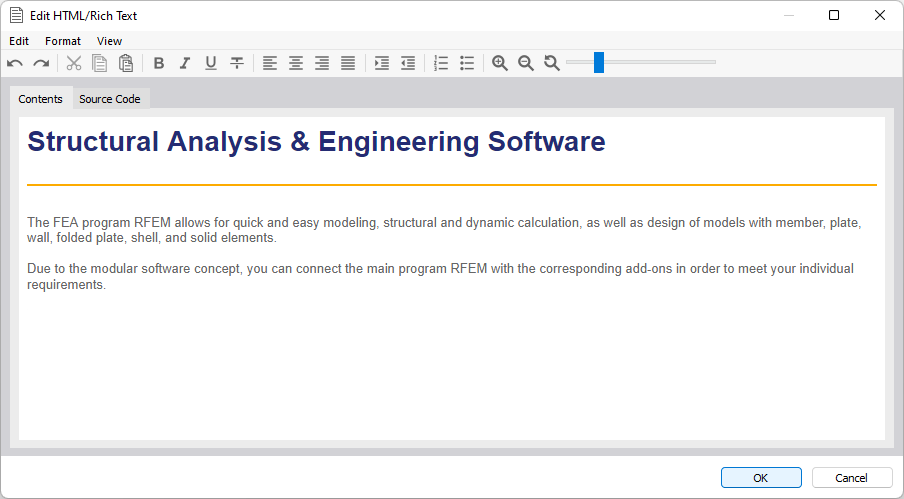Image resolution: width=904 pixels, height=499 pixels.
Task: Paste clipboard using paste icon
Action: click(126, 63)
